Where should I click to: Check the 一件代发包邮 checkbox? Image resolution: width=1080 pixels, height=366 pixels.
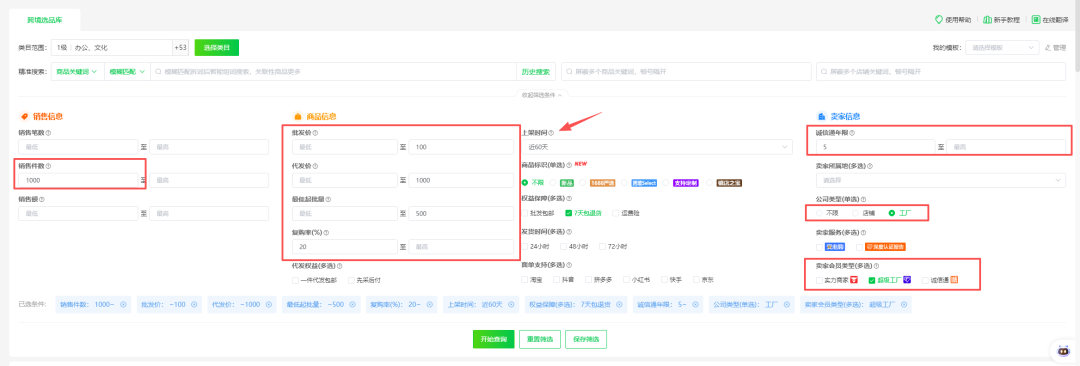pyautogui.click(x=295, y=280)
